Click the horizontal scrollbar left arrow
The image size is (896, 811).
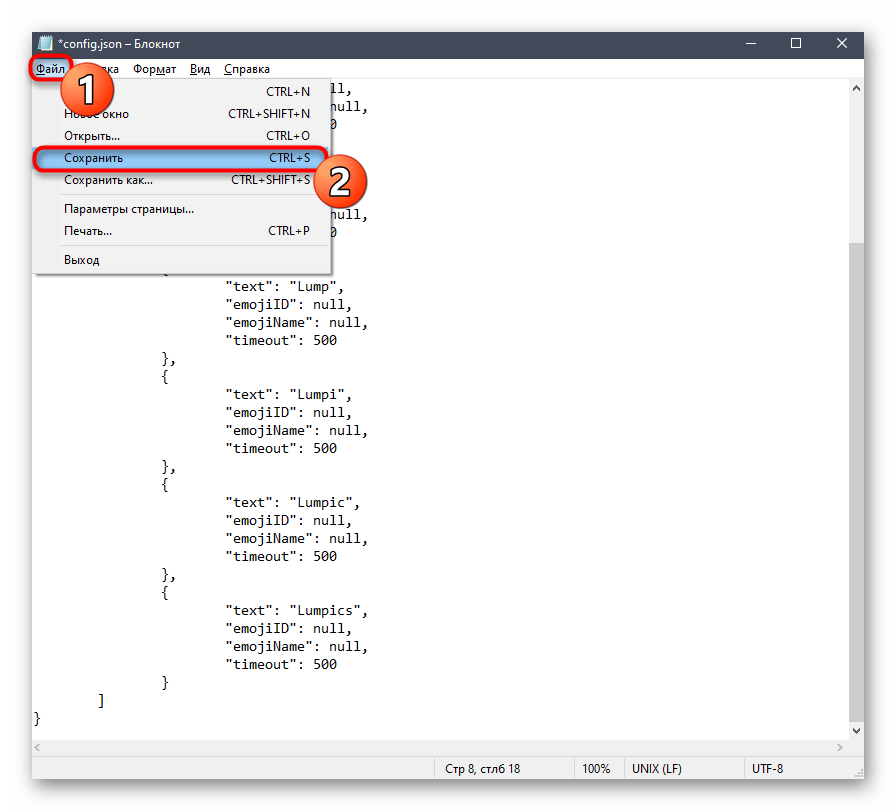[37, 748]
